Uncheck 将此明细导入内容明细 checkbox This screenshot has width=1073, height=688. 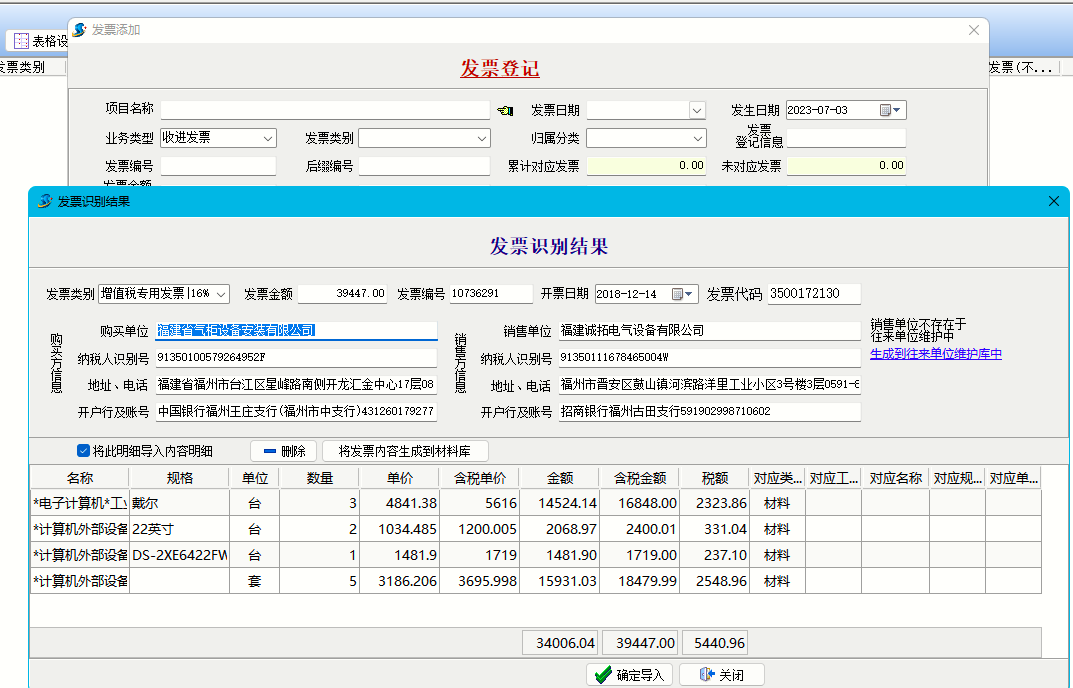84,451
